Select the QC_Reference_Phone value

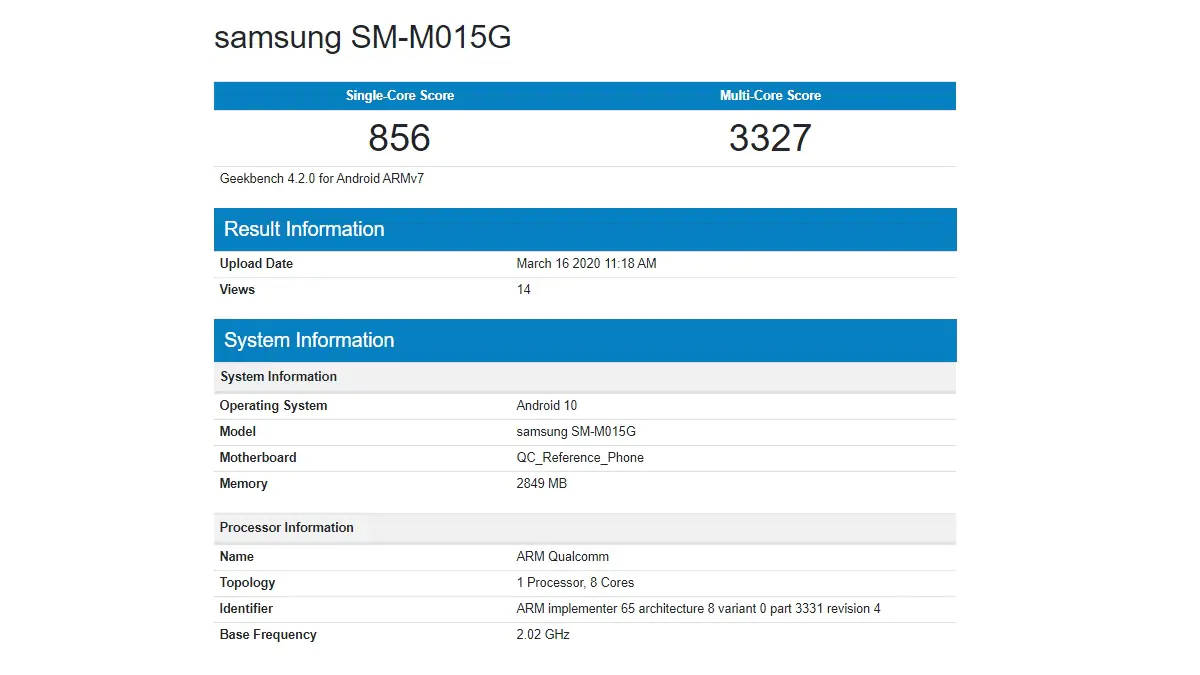coord(580,458)
